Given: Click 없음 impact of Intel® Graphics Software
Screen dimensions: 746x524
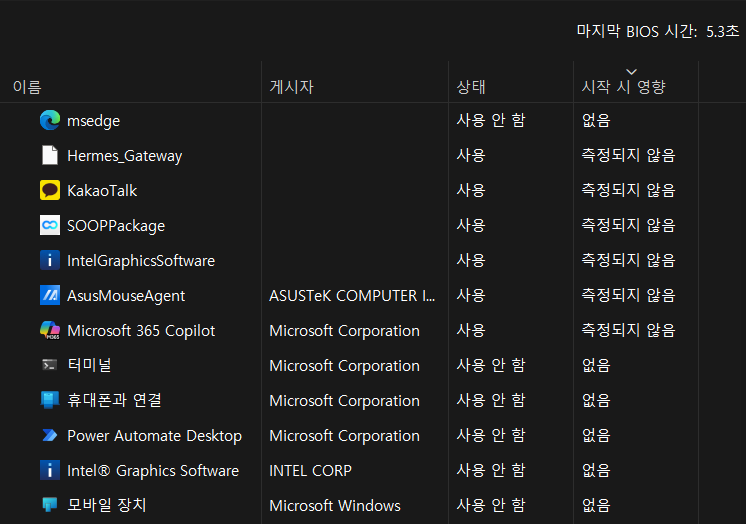Looking at the screenshot, I should coord(596,470).
